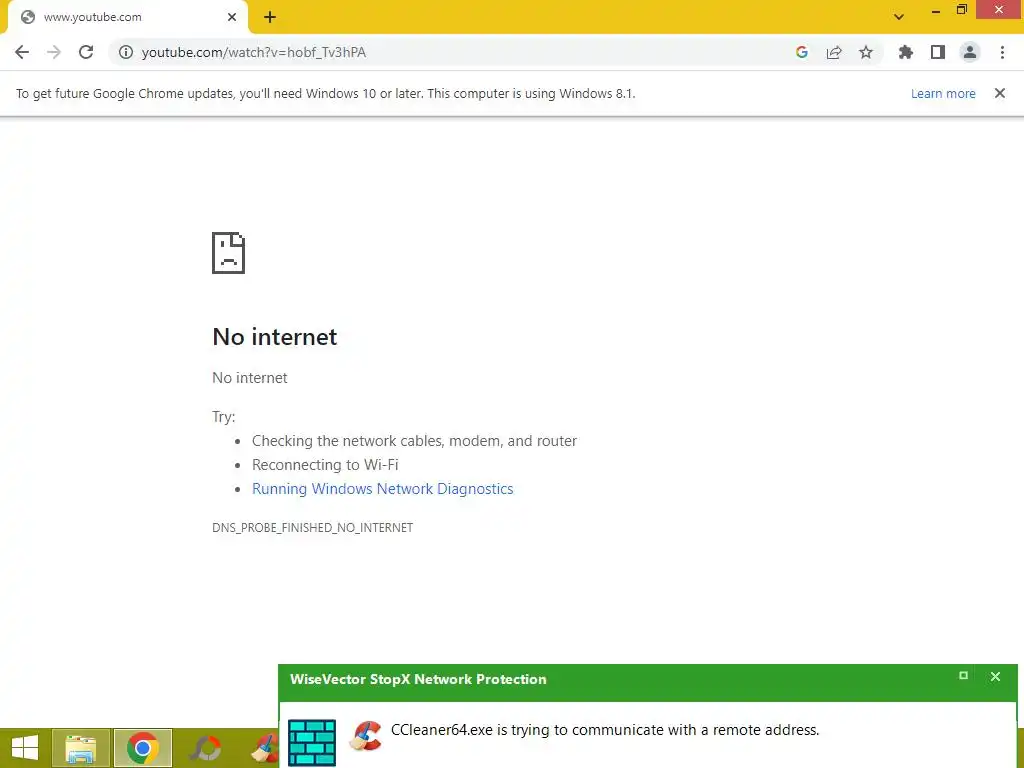The image size is (1024, 768).
Task: Click the forward navigation arrow
Action: [54, 52]
